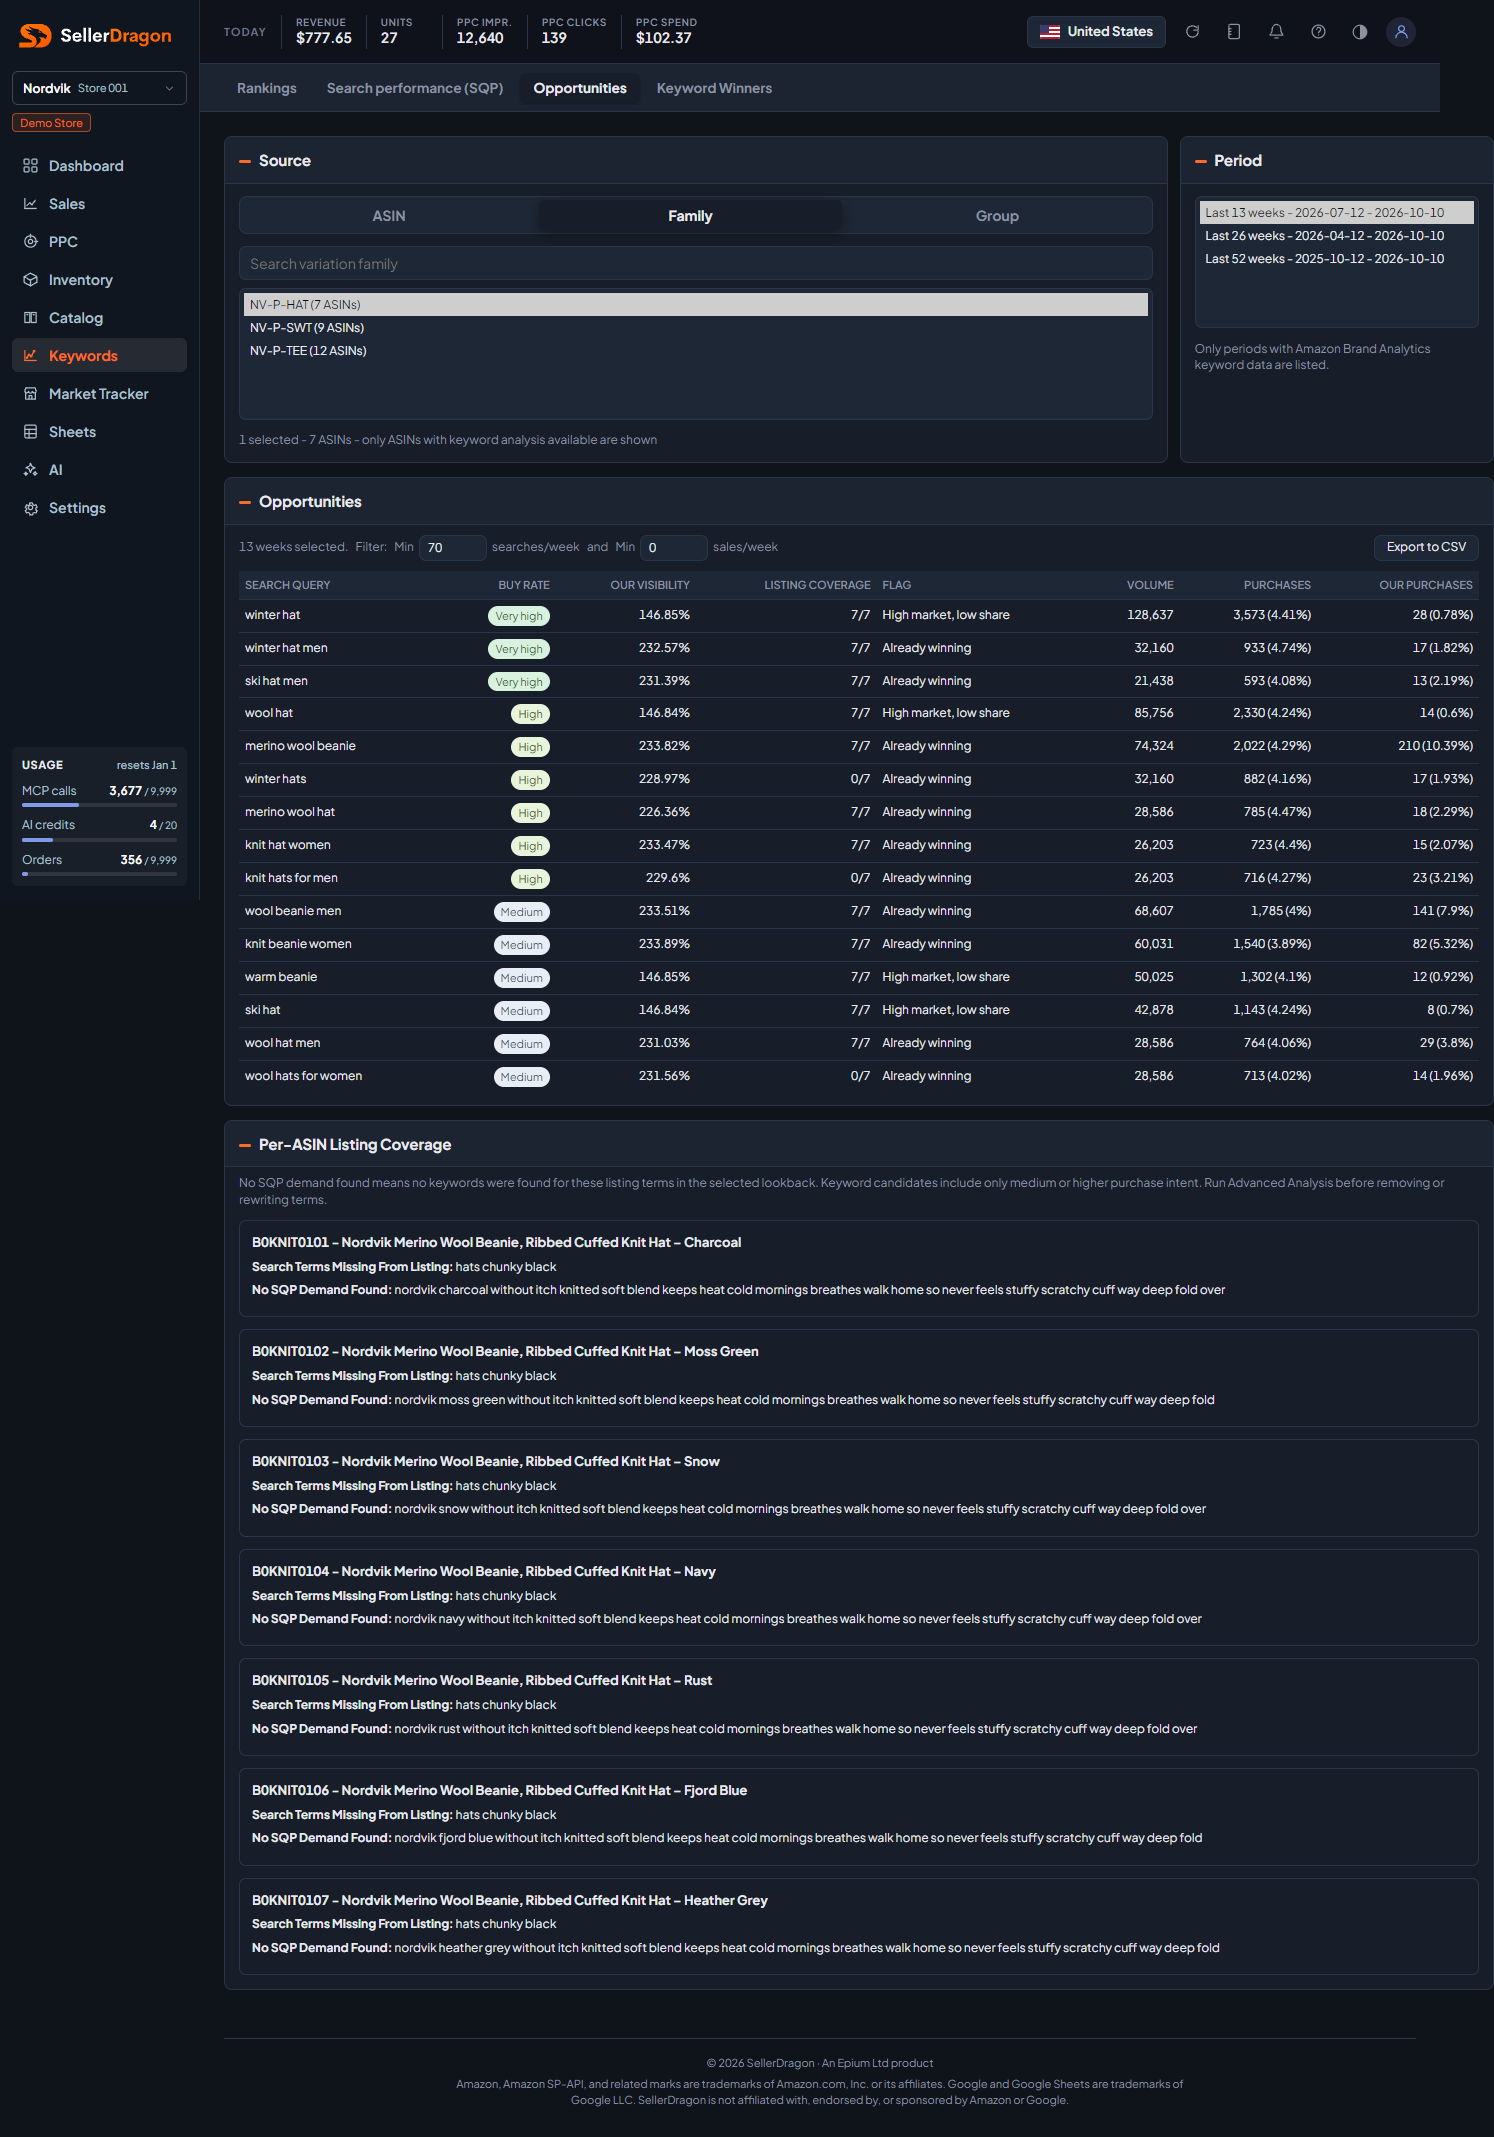Toggle the dark/light theme contrast icon

click(x=1360, y=32)
